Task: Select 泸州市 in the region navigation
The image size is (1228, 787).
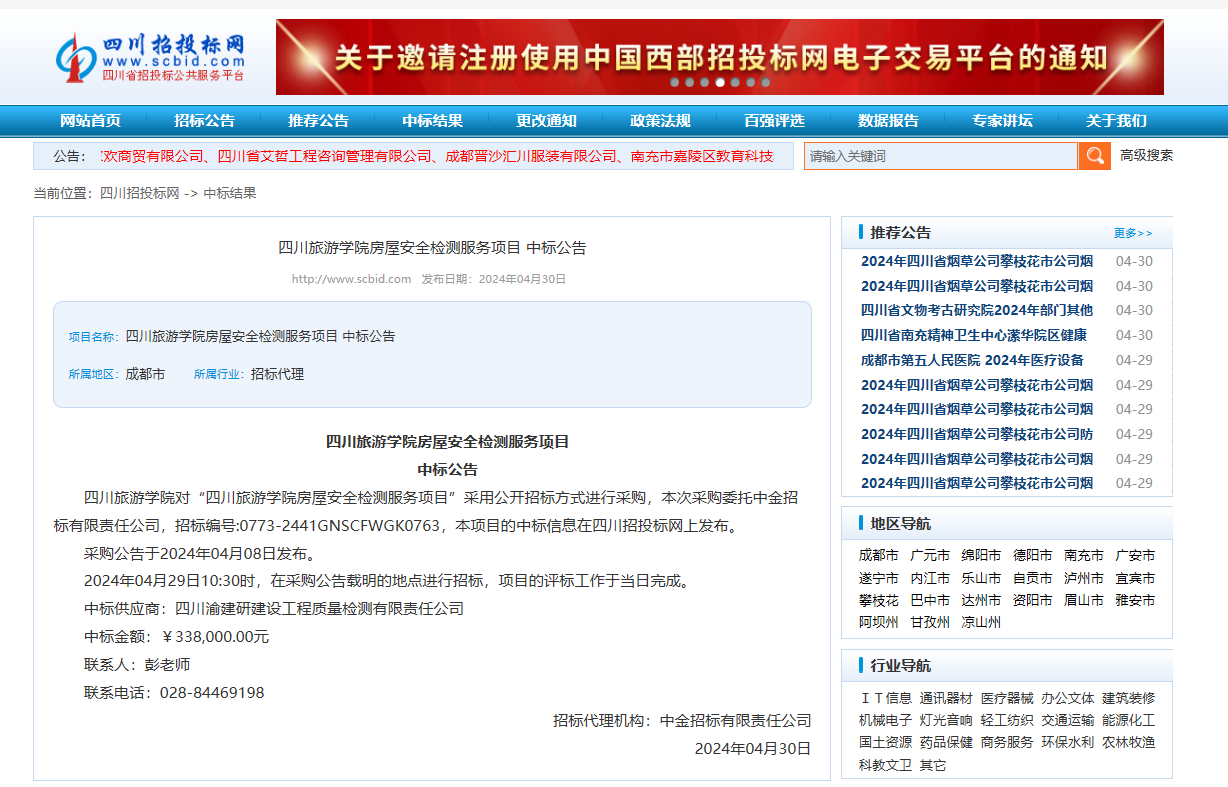Action: 1084,578
